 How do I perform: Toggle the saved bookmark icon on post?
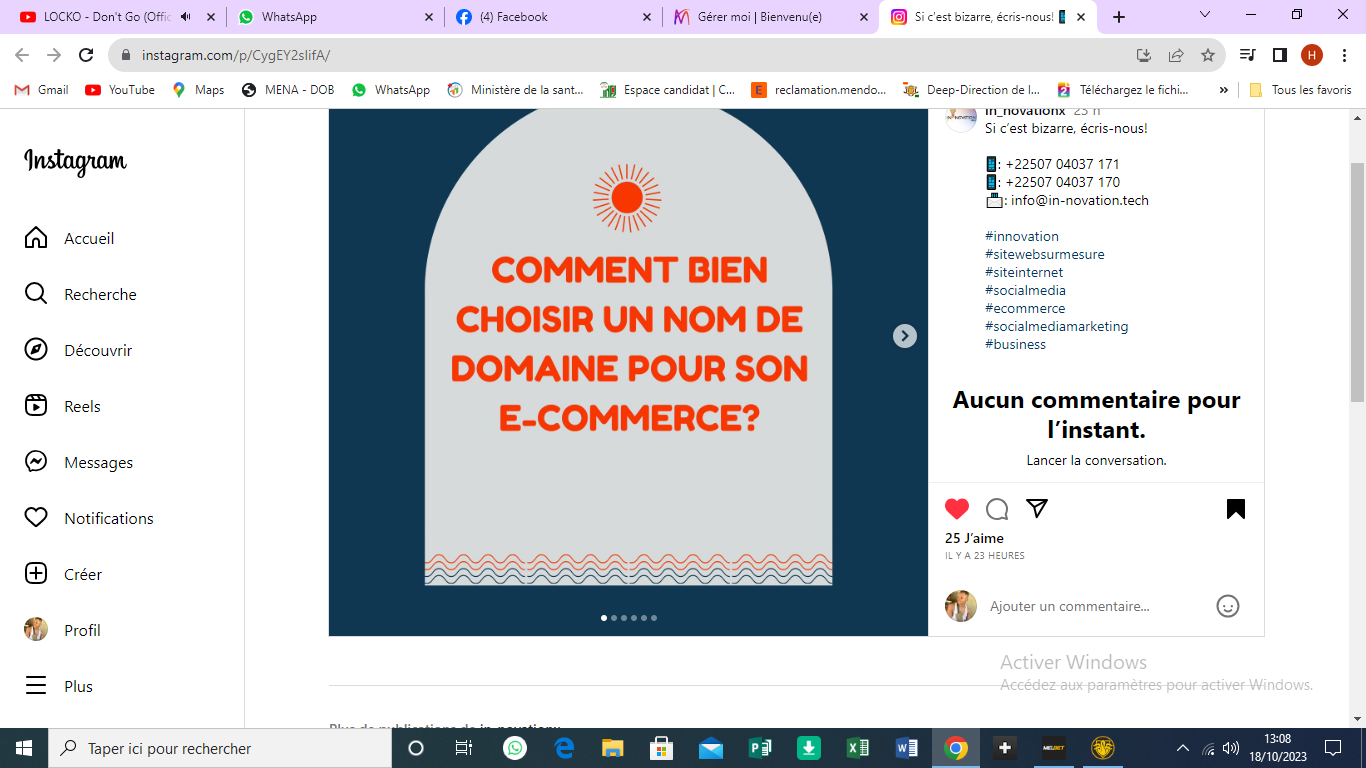coord(1236,509)
